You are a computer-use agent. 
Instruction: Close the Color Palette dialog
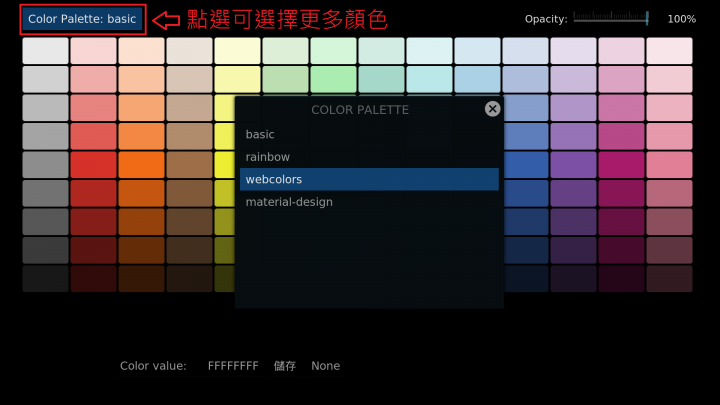tap(492, 109)
